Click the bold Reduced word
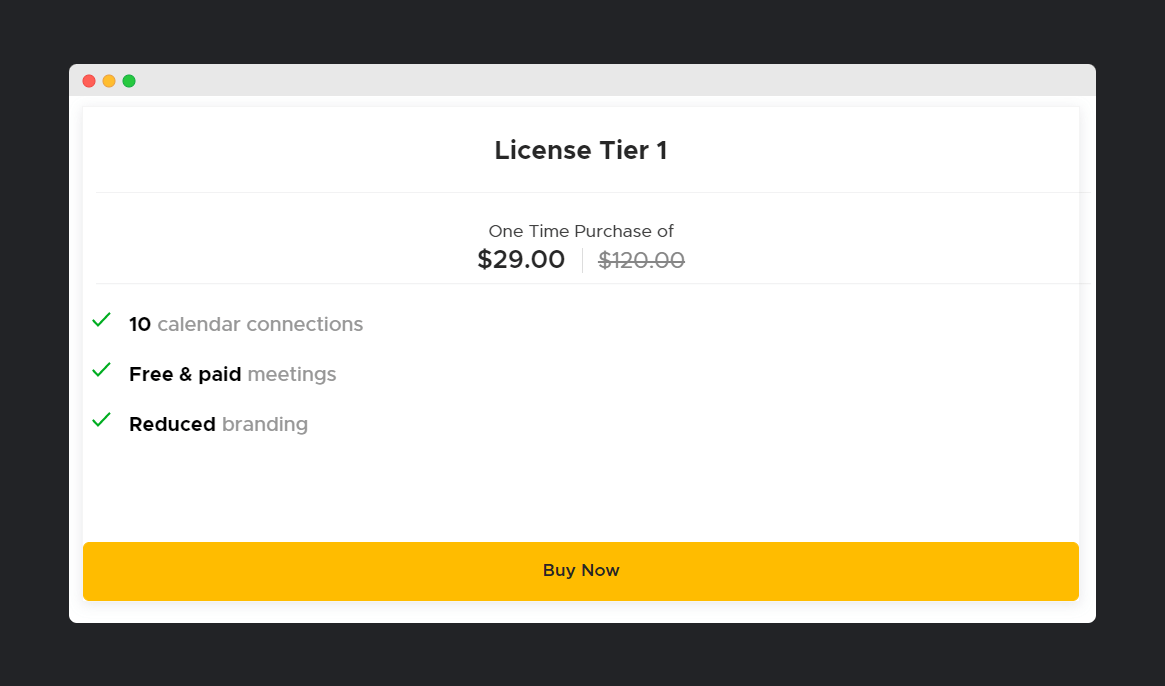 coord(172,424)
